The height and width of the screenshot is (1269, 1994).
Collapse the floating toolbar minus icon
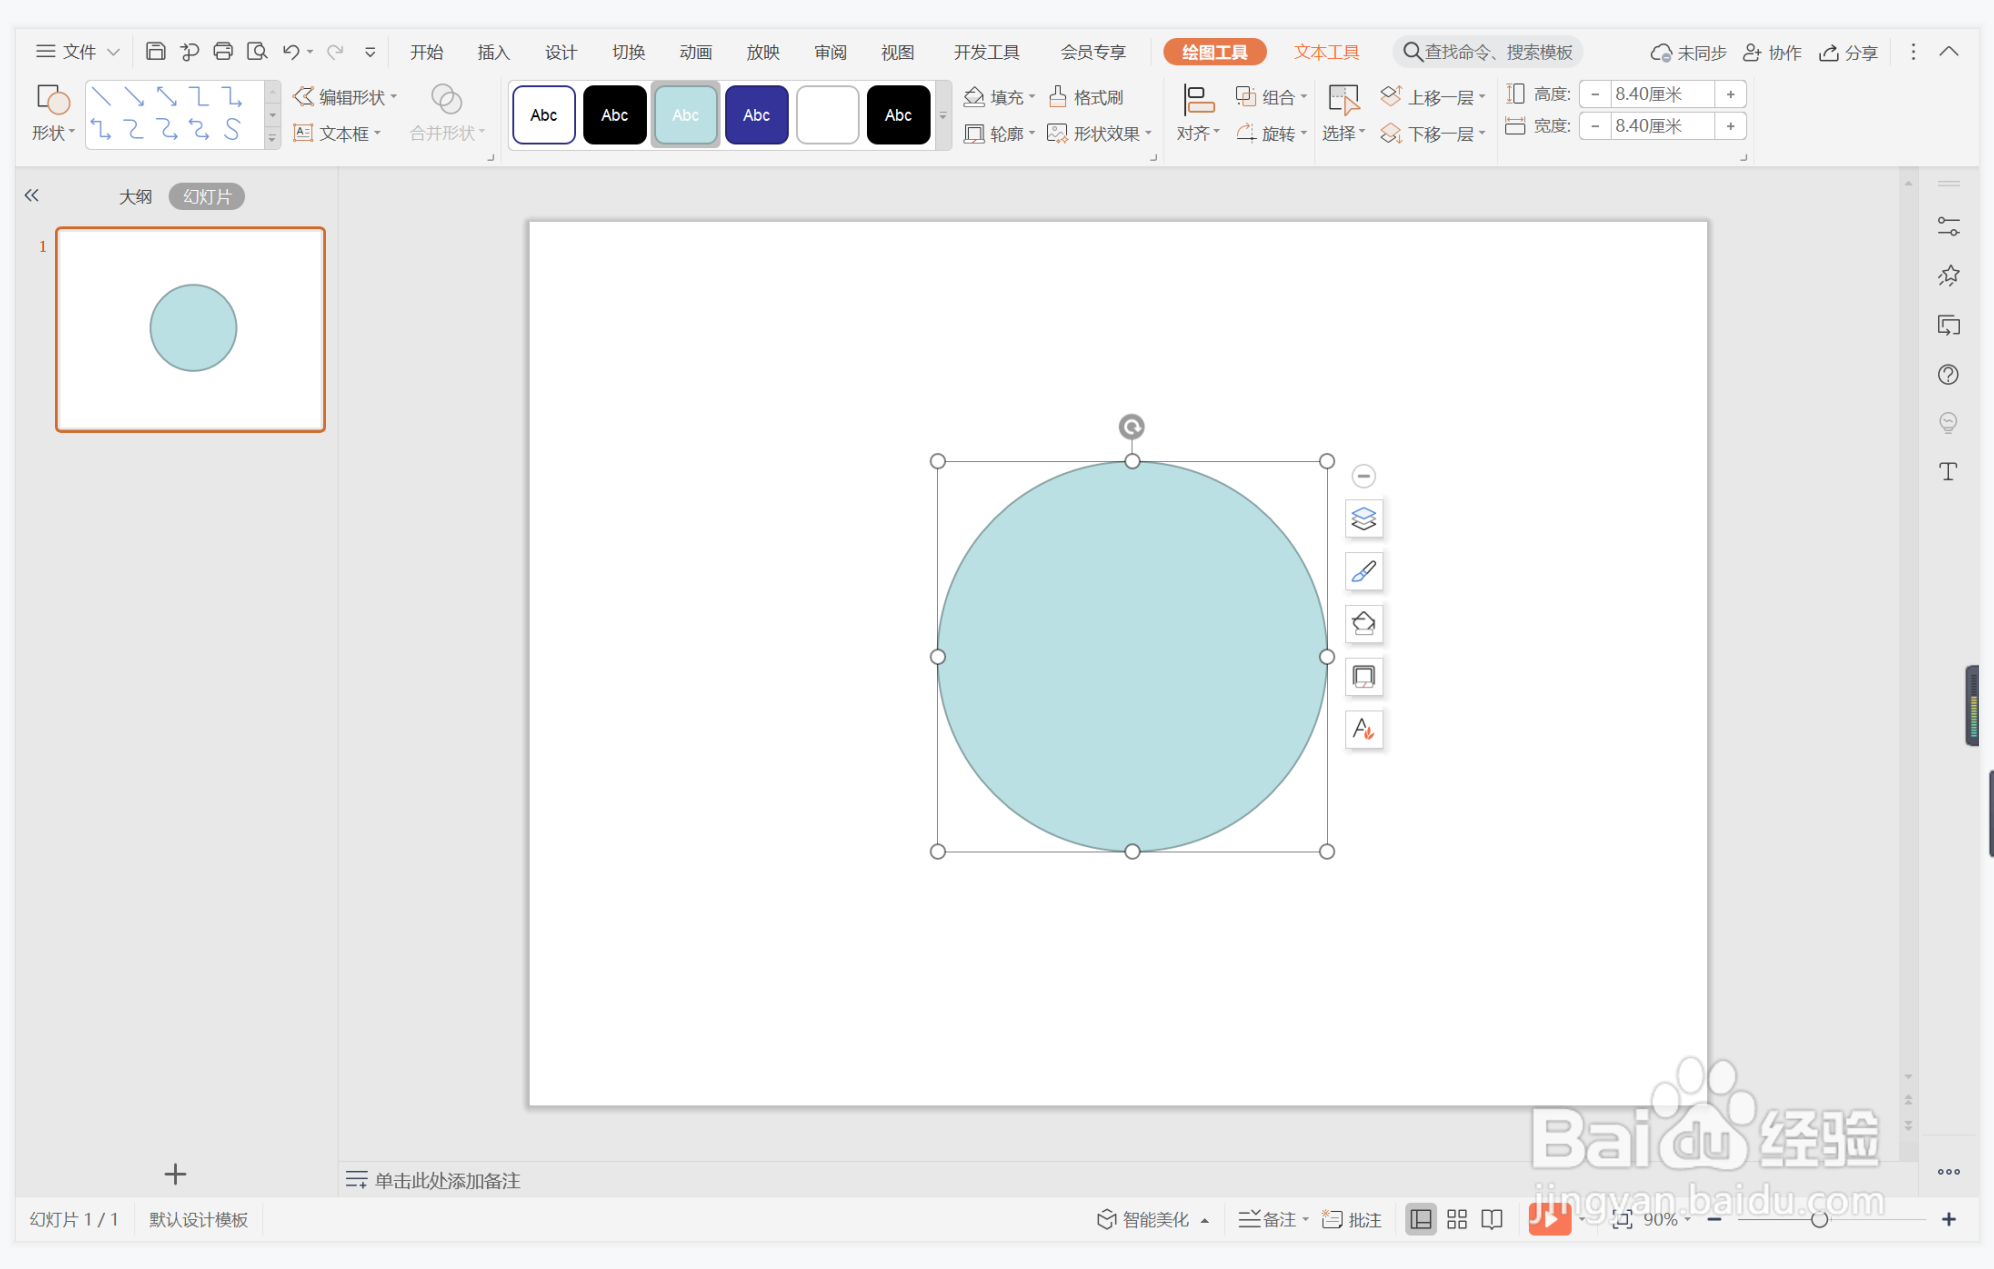click(x=1363, y=476)
